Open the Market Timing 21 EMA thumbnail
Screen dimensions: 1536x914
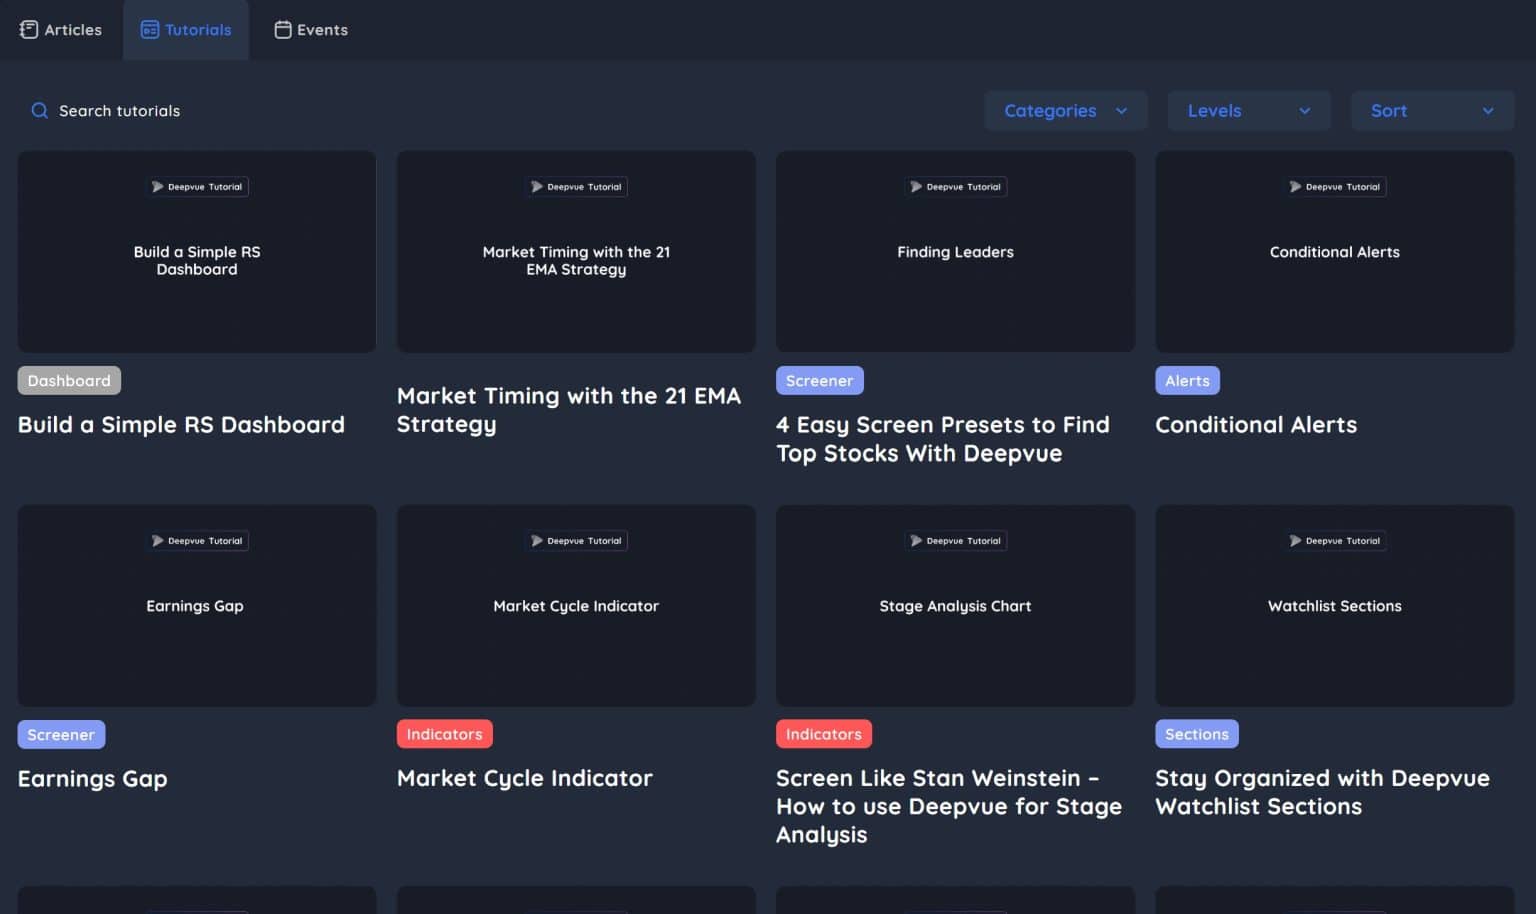coord(576,252)
